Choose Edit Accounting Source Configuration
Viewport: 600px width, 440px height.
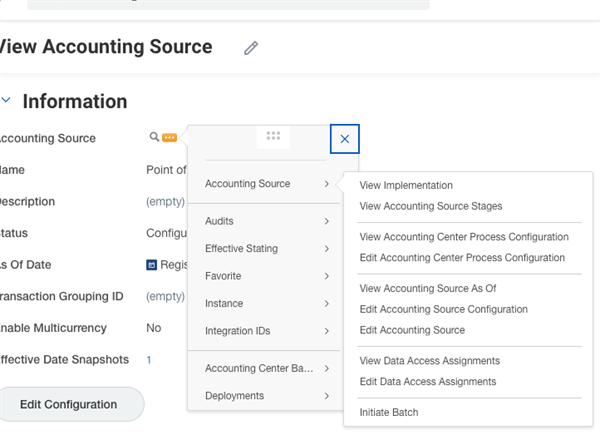[443, 309]
